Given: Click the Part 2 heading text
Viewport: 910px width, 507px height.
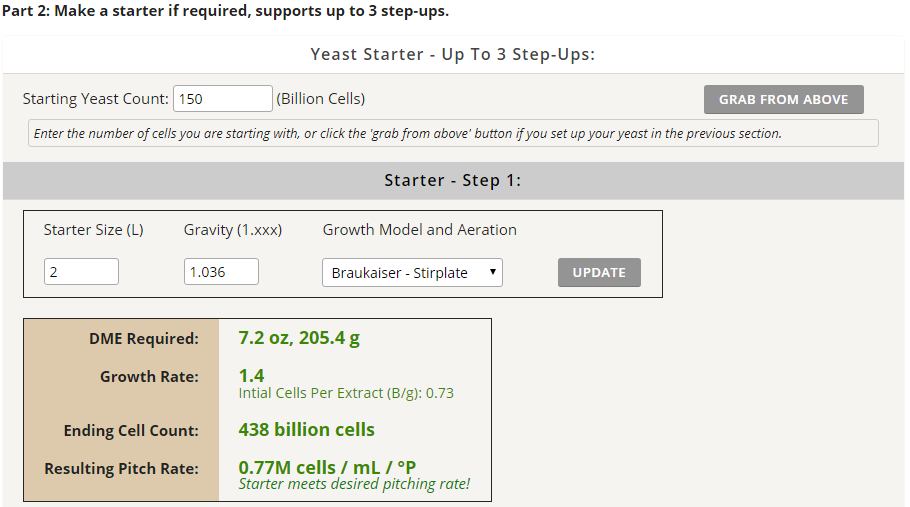Looking at the screenshot, I should [x=225, y=10].
